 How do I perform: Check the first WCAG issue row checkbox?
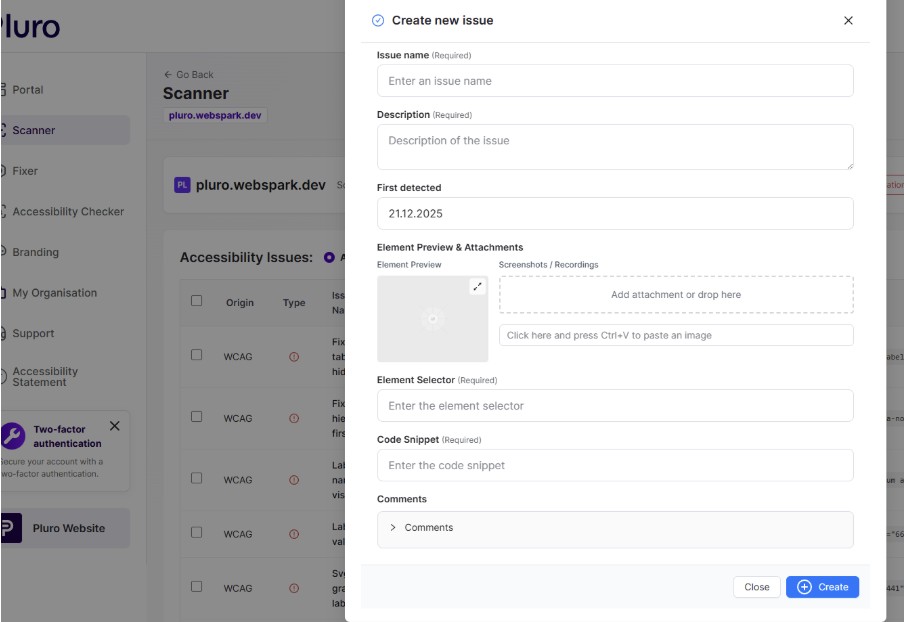[x=197, y=355]
